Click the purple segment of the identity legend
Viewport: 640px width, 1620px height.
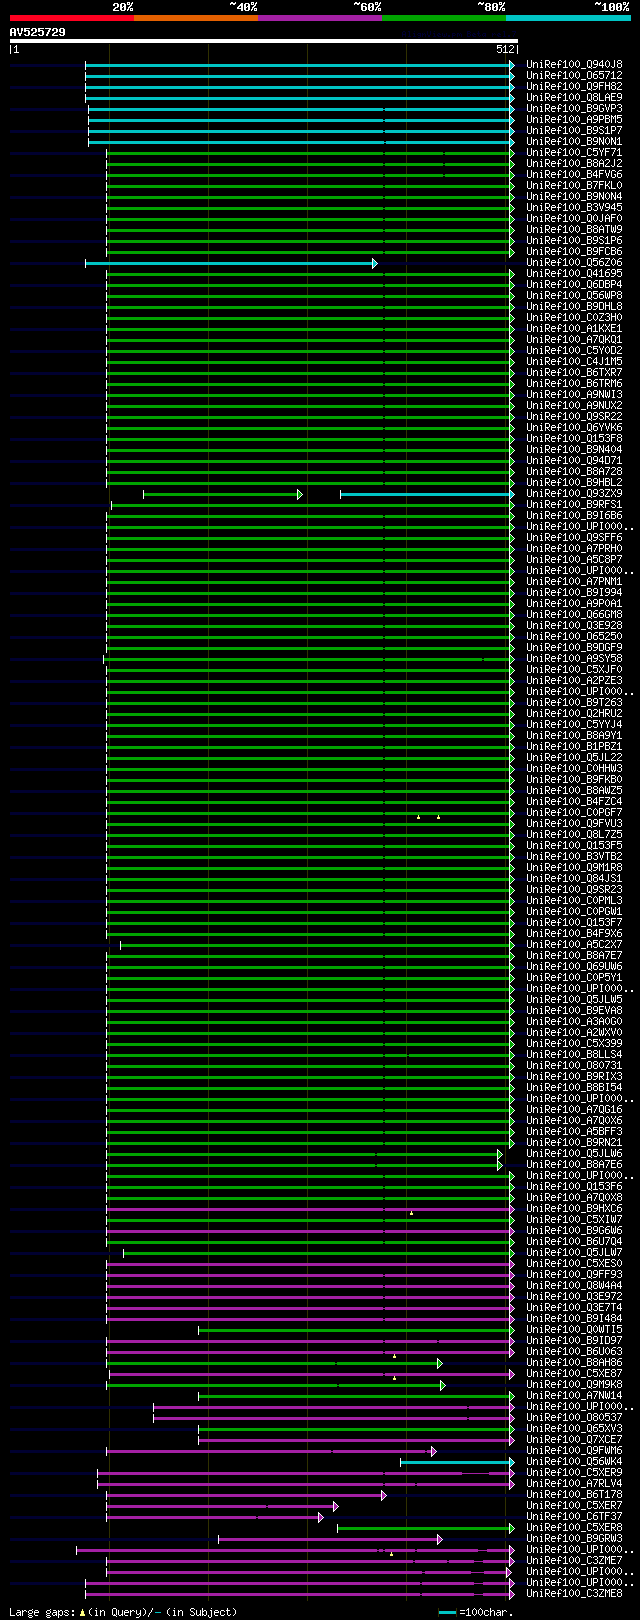tap(319, 18)
